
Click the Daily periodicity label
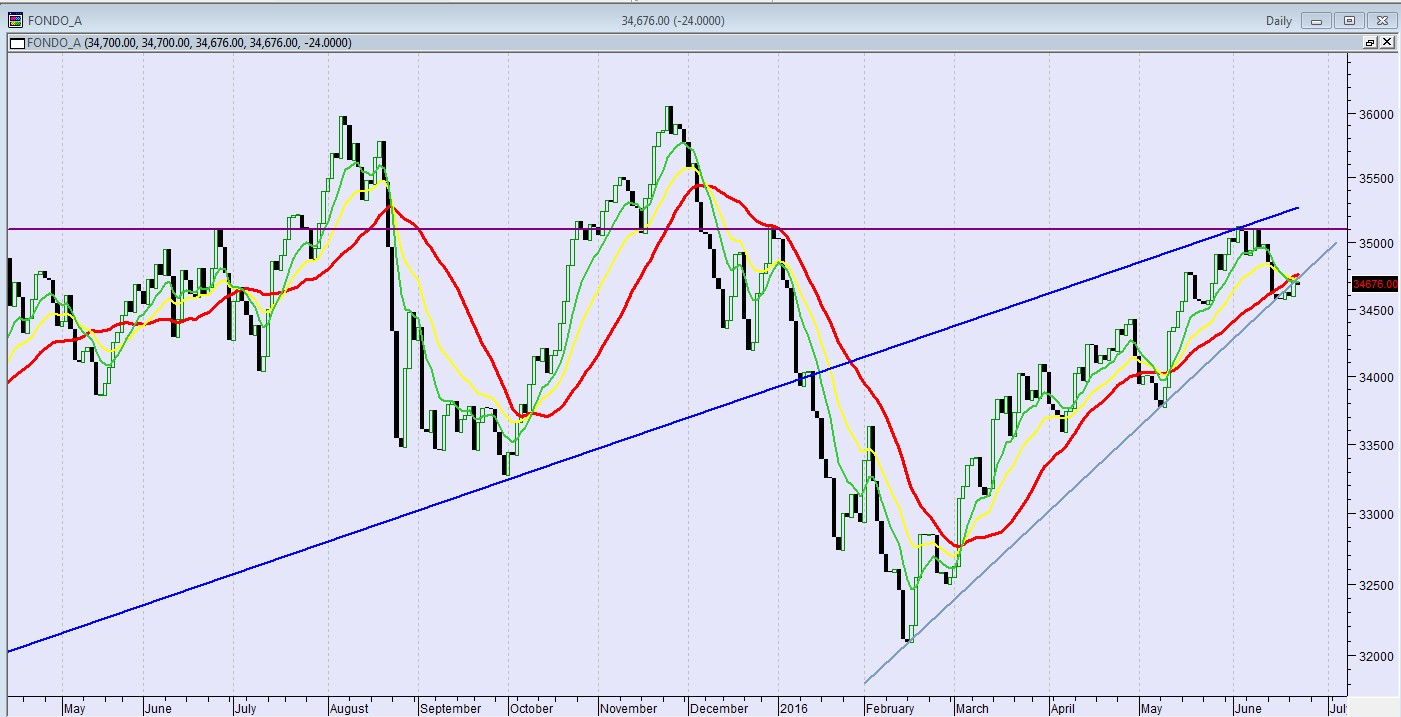click(1278, 20)
